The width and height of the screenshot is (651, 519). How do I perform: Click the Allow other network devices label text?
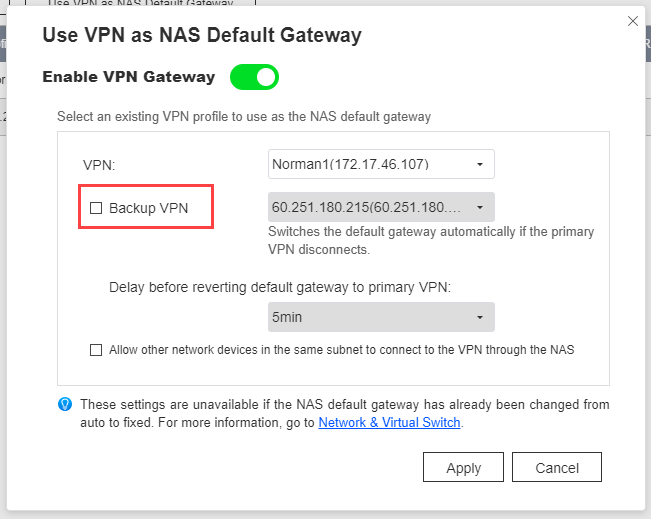342,350
